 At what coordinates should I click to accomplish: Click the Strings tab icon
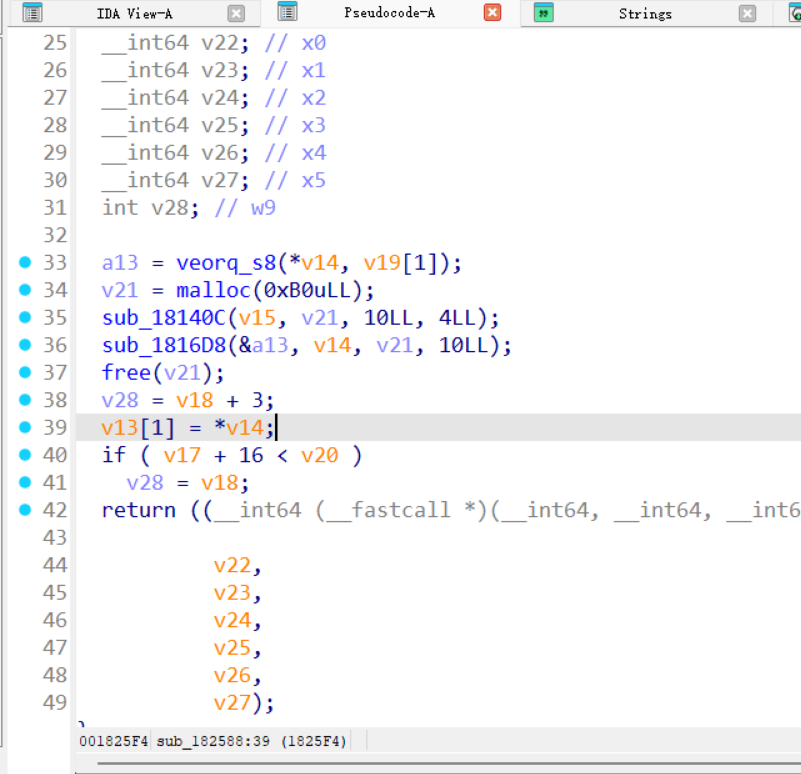click(x=544, y=13)
